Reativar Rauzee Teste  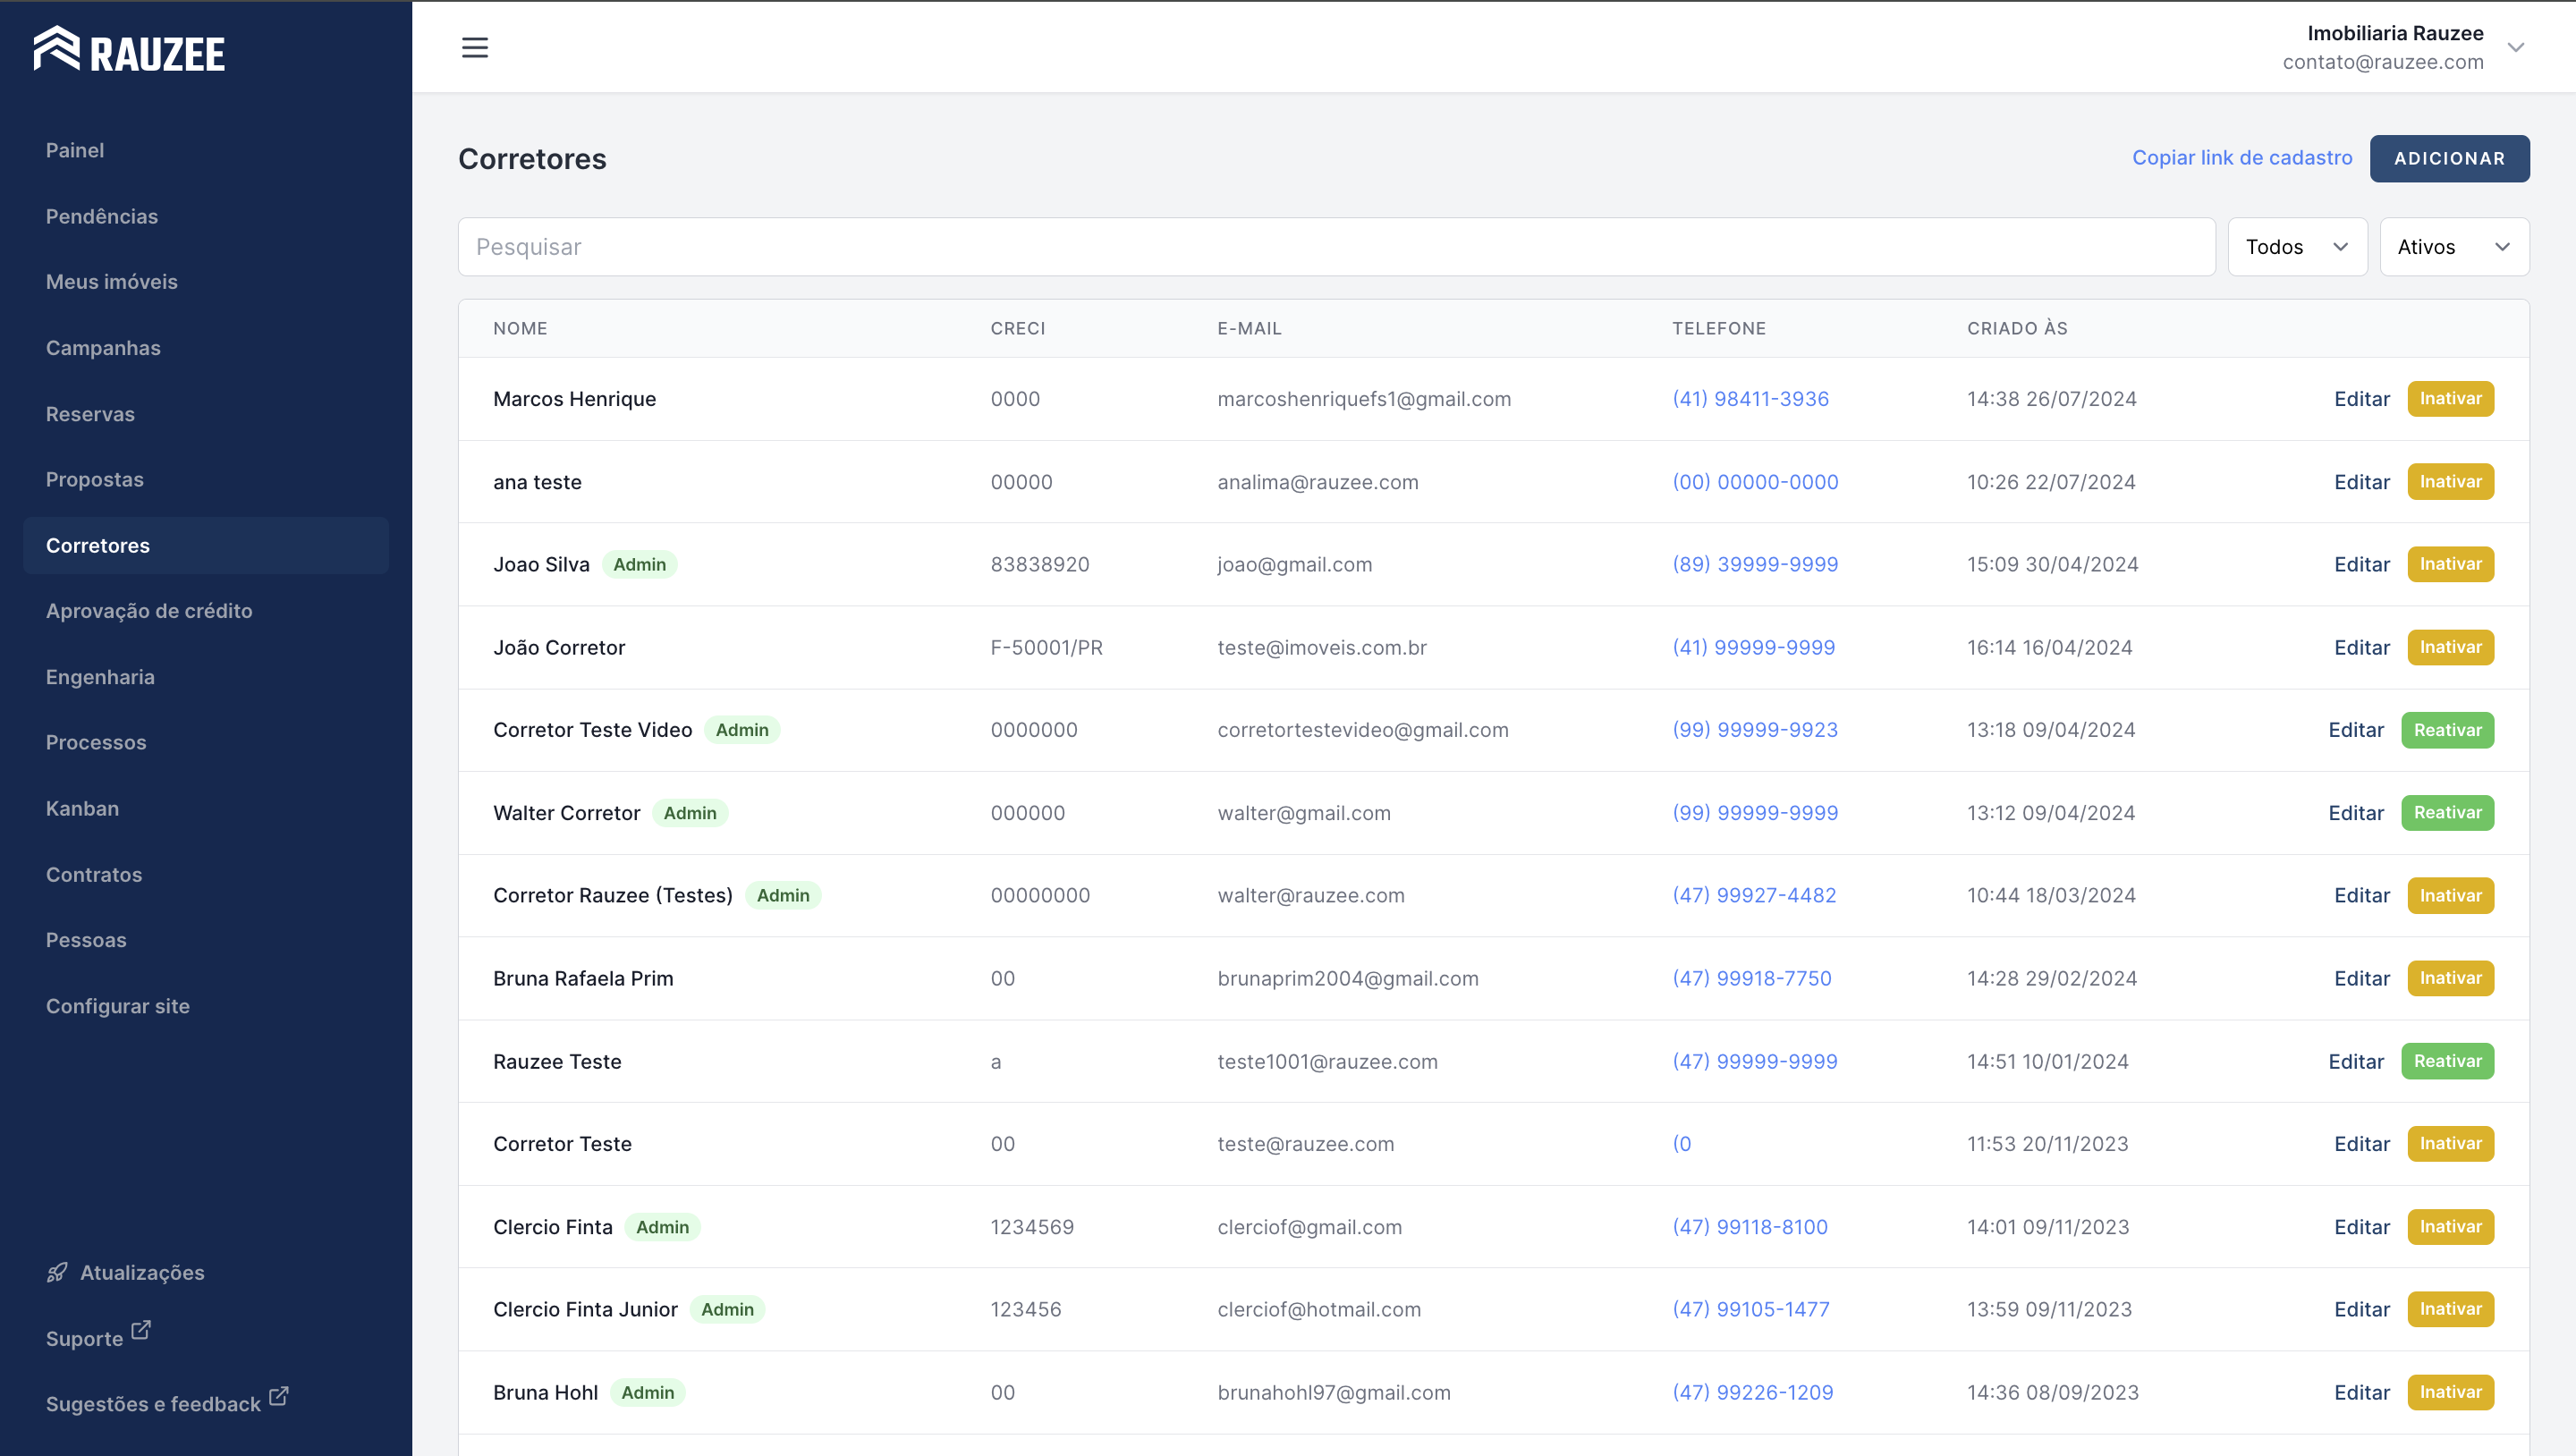point(2447,1061)
